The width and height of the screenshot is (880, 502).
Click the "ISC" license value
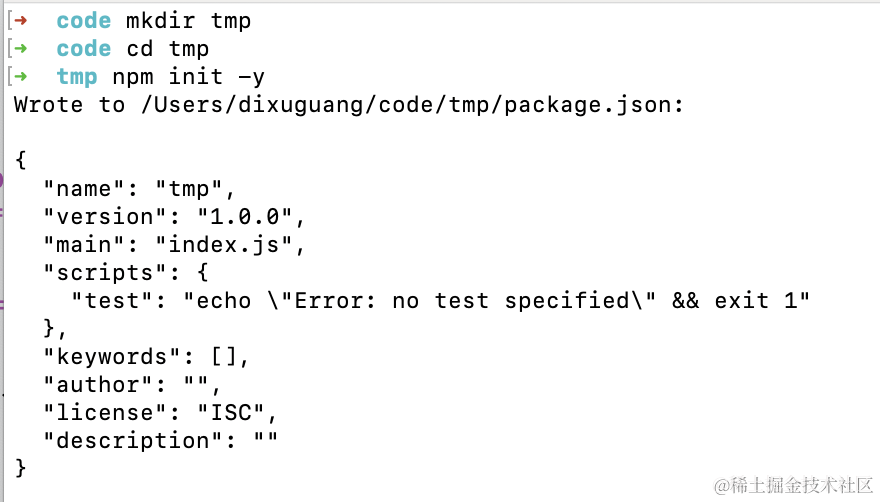231,413
